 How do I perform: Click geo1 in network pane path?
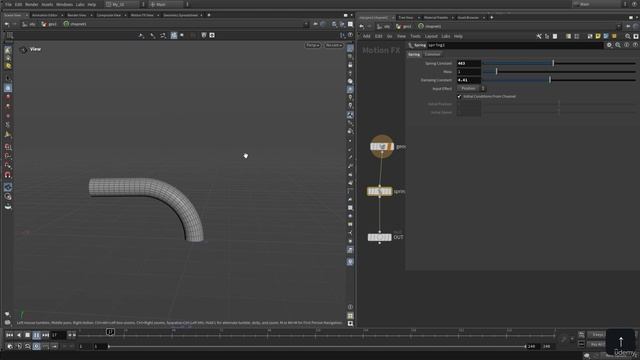click(x=403, y=27)
